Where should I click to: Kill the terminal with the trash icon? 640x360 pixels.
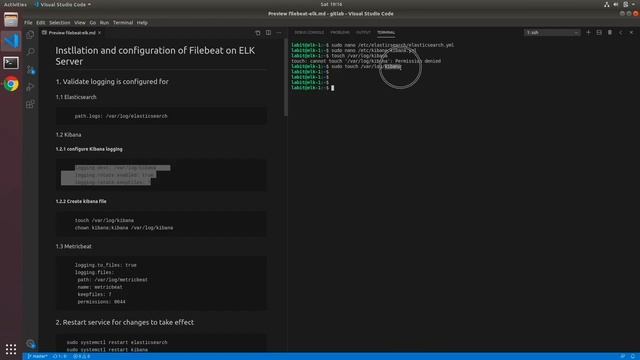(x=610, y=32)
